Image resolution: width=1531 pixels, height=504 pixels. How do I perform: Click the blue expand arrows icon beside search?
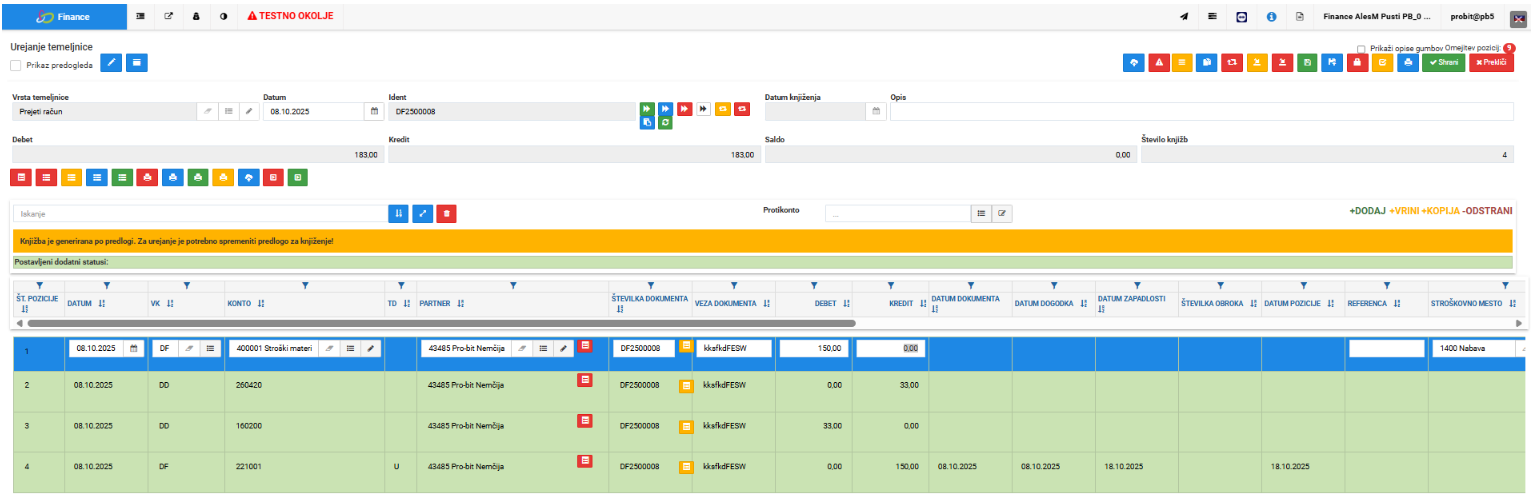422,213
